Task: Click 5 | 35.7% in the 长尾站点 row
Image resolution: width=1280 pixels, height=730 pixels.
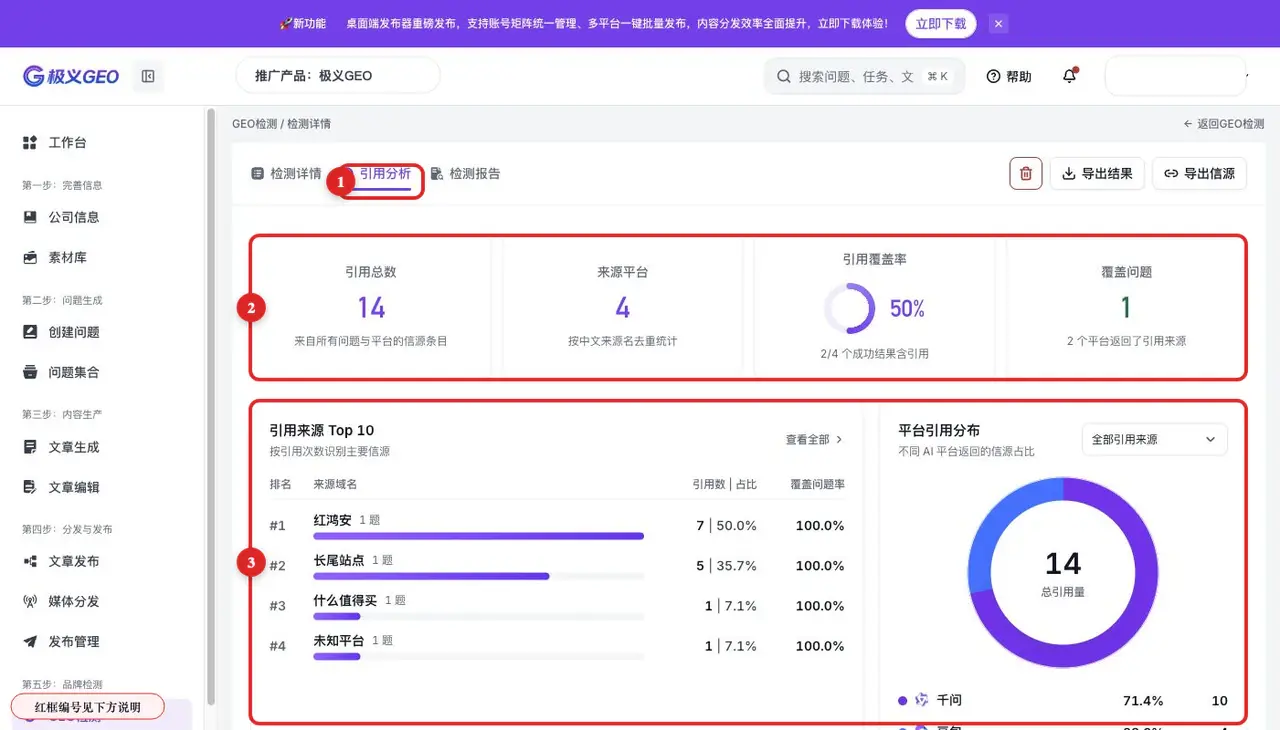Action: 727,565
